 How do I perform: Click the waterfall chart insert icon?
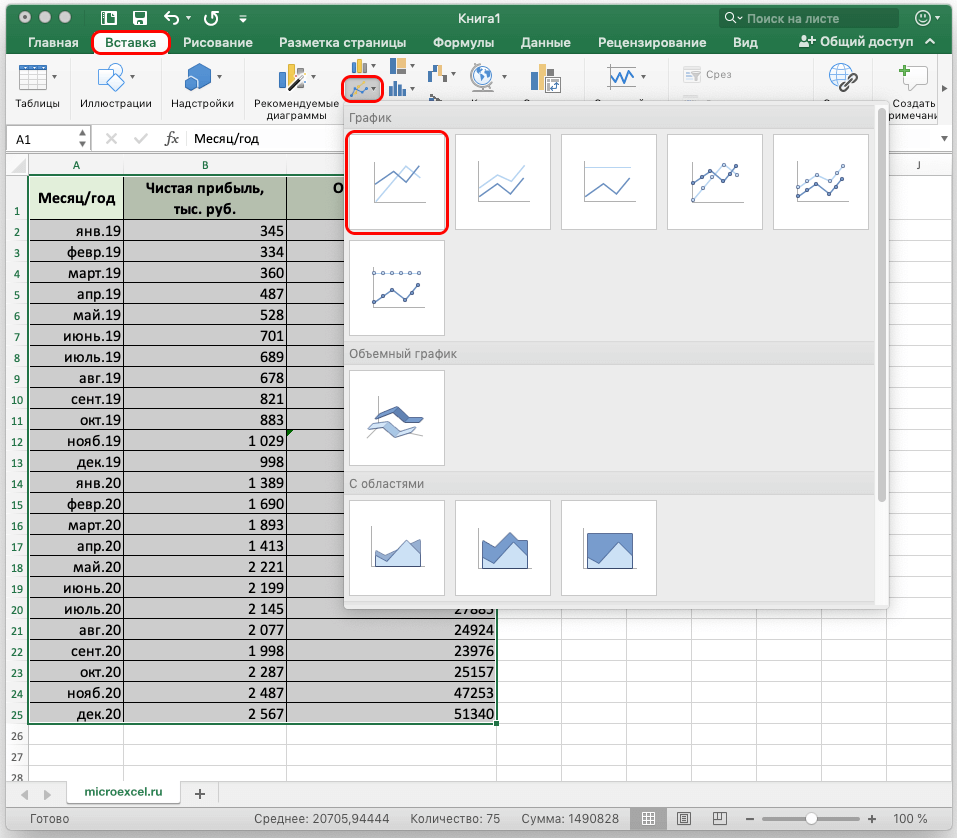click(x=437, y=74)
